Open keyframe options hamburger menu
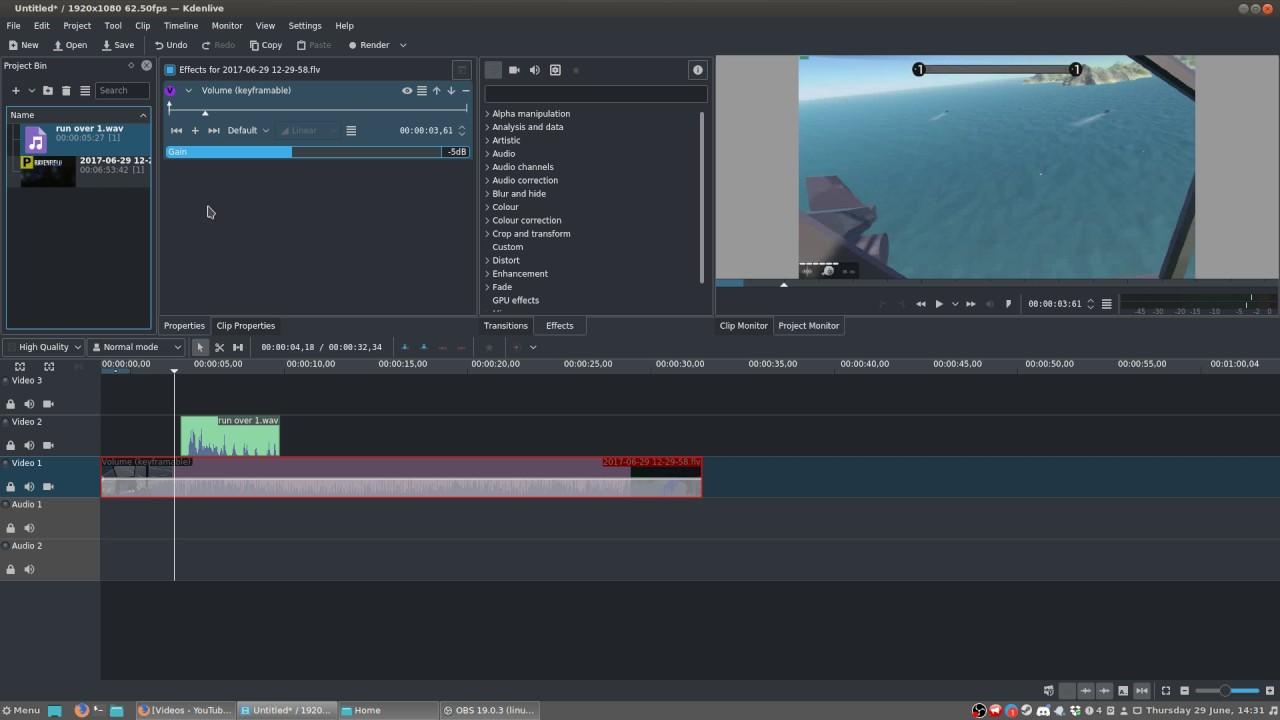 (x=351, y=131)
